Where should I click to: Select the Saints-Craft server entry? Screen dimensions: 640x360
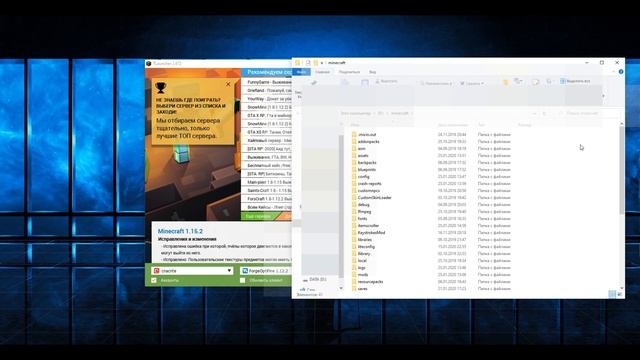point(267,191)
